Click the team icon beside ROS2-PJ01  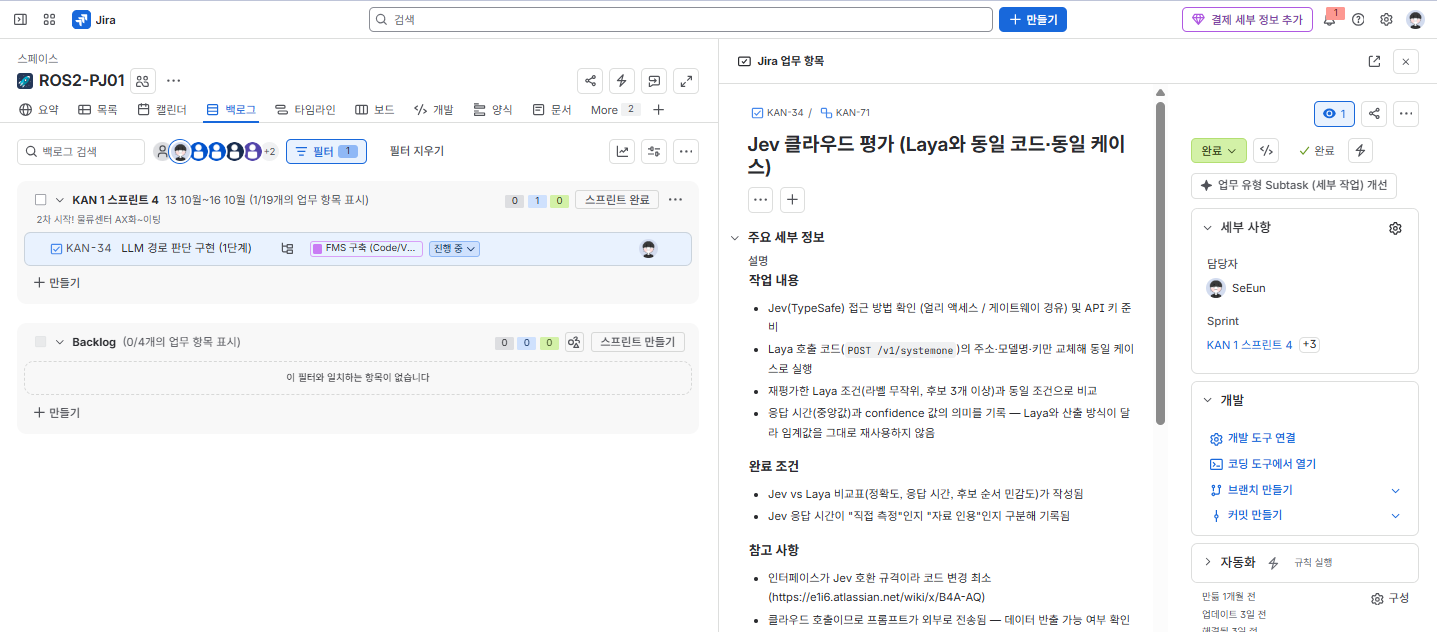[x=143, y=81]
